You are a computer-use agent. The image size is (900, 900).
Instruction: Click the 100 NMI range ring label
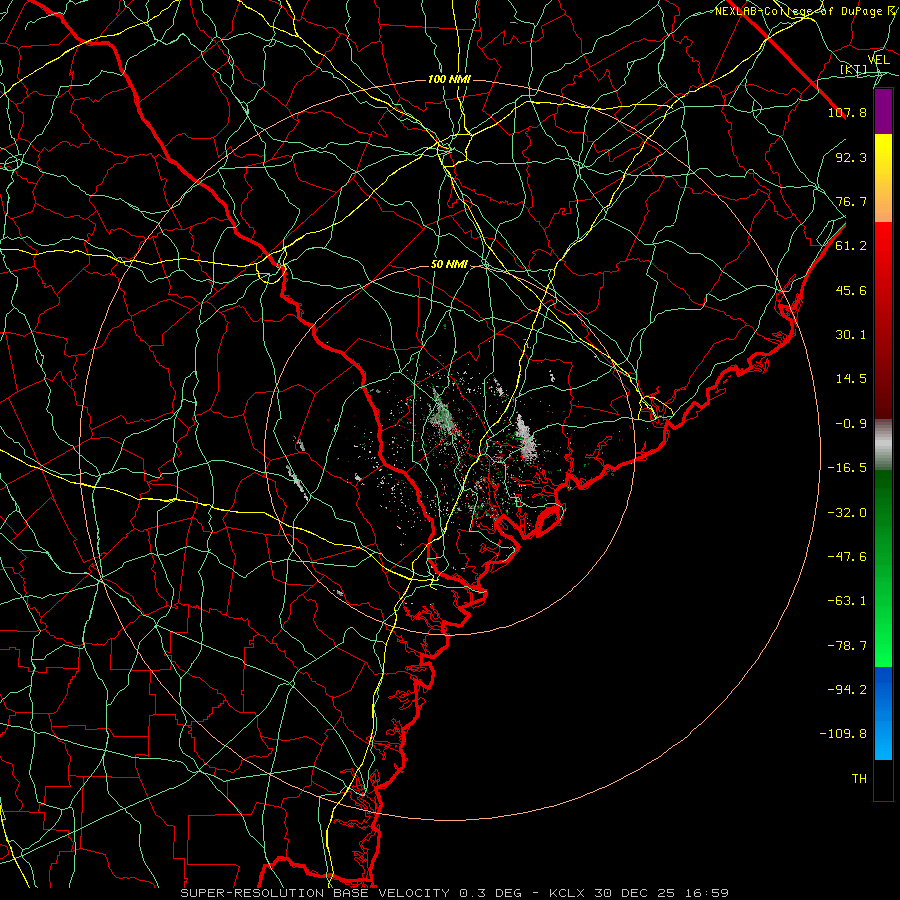449,79
